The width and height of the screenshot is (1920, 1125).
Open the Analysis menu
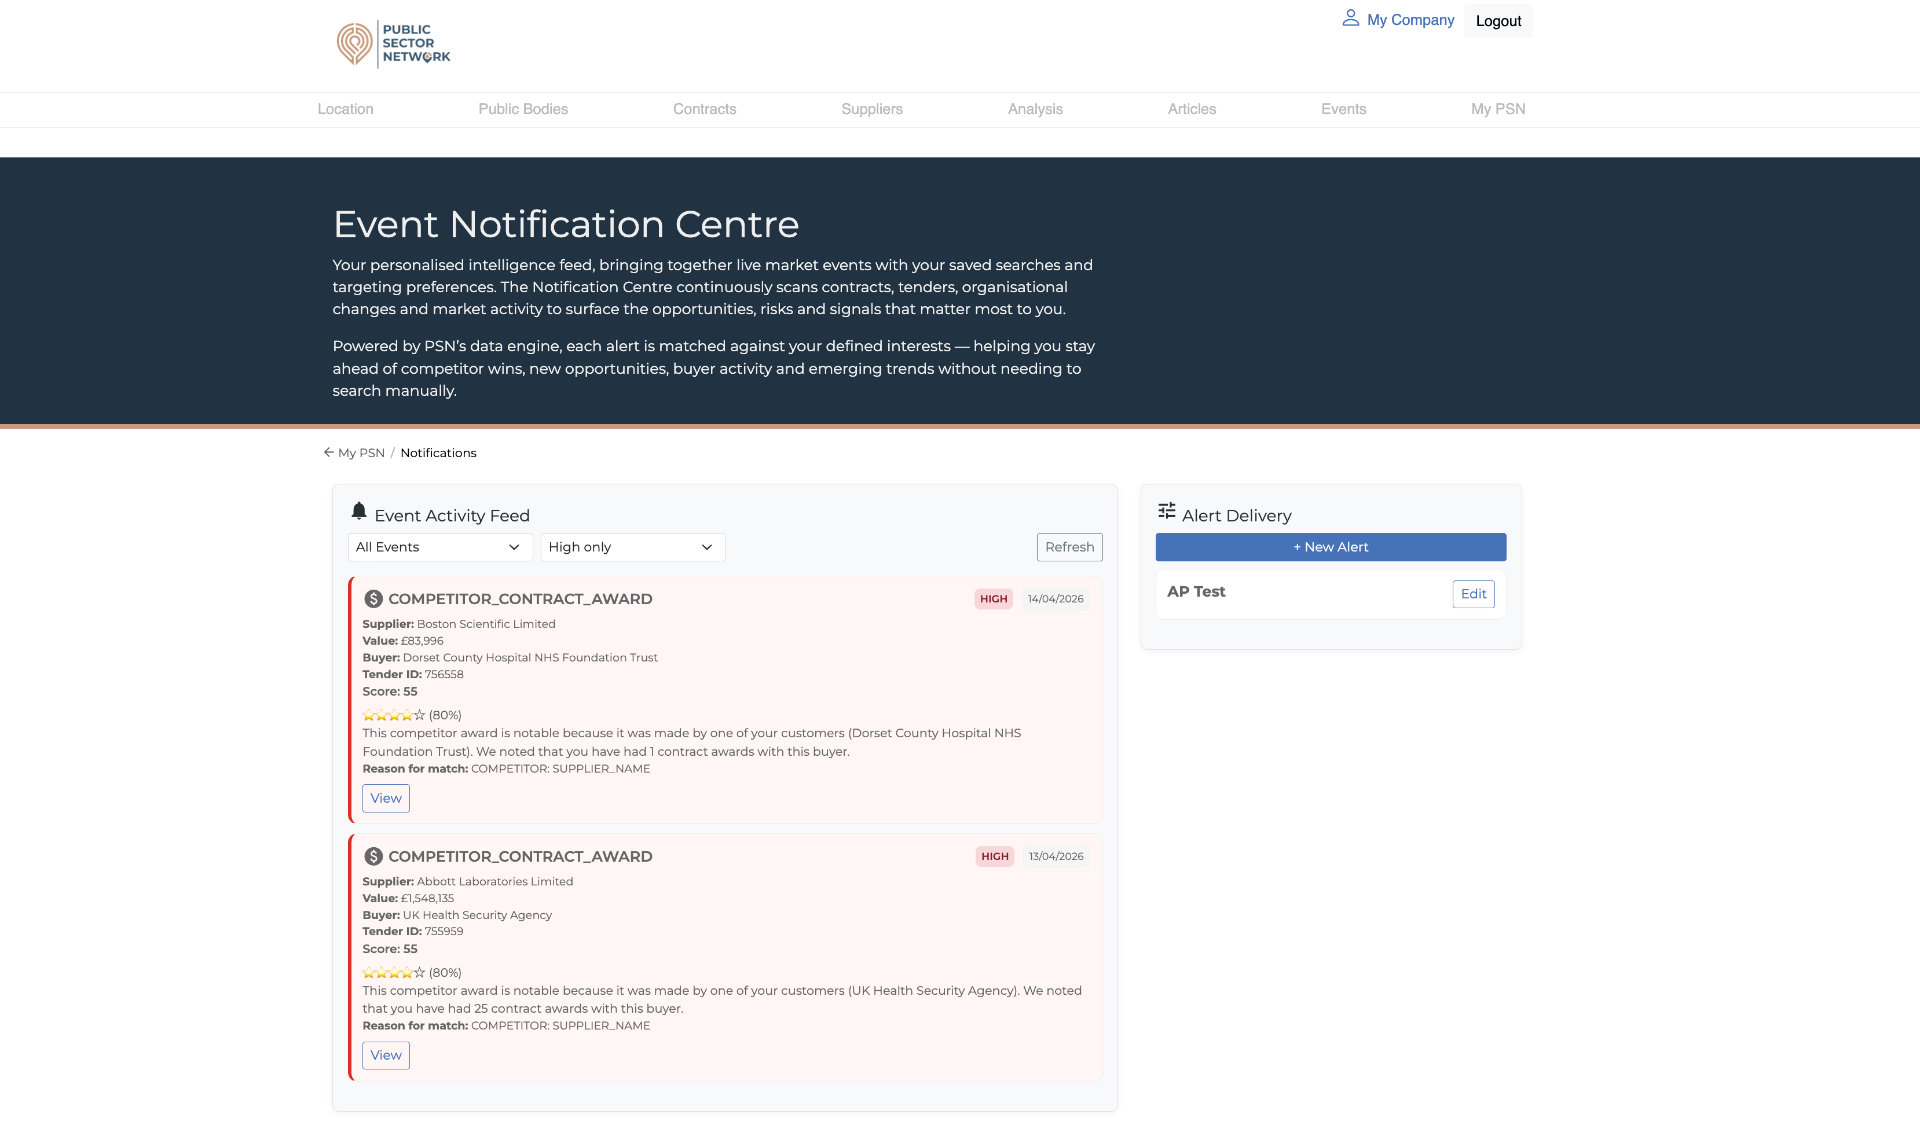coord(1035,109)
